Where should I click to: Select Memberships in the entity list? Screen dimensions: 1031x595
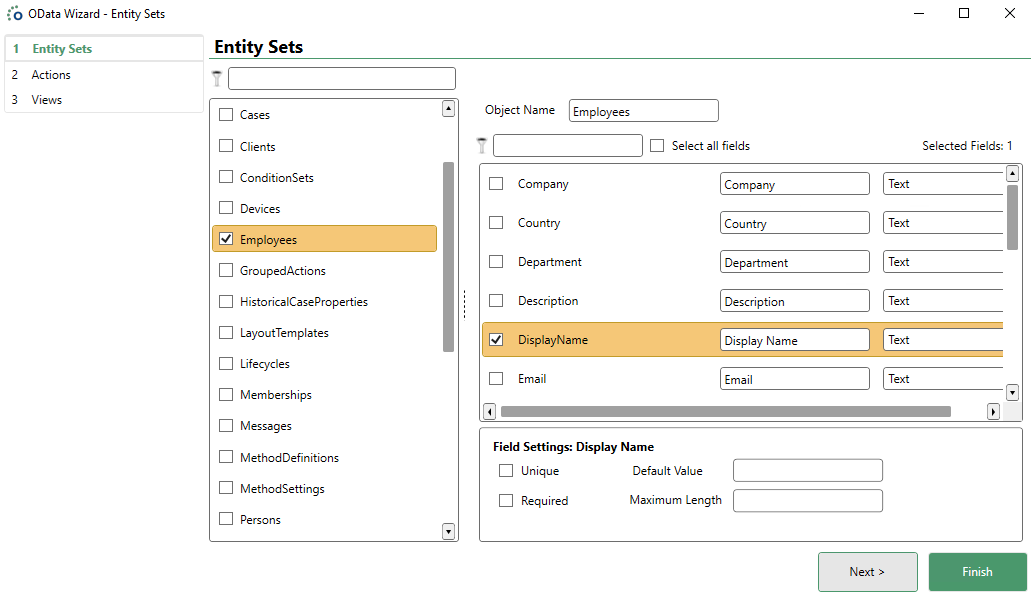click(276, 394)
